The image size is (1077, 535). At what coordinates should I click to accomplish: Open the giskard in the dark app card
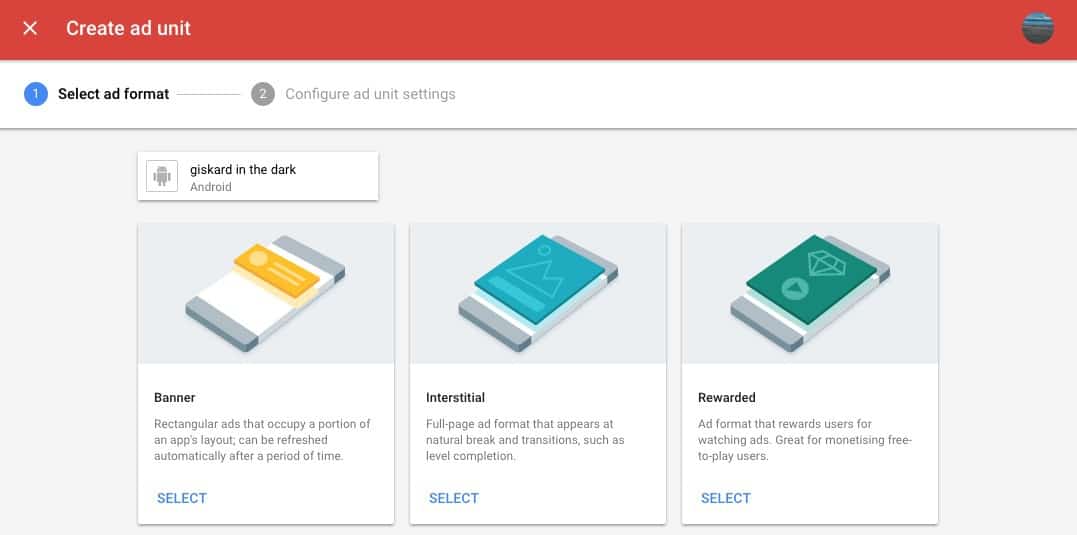pyautogui.click(x=258, y=177)
